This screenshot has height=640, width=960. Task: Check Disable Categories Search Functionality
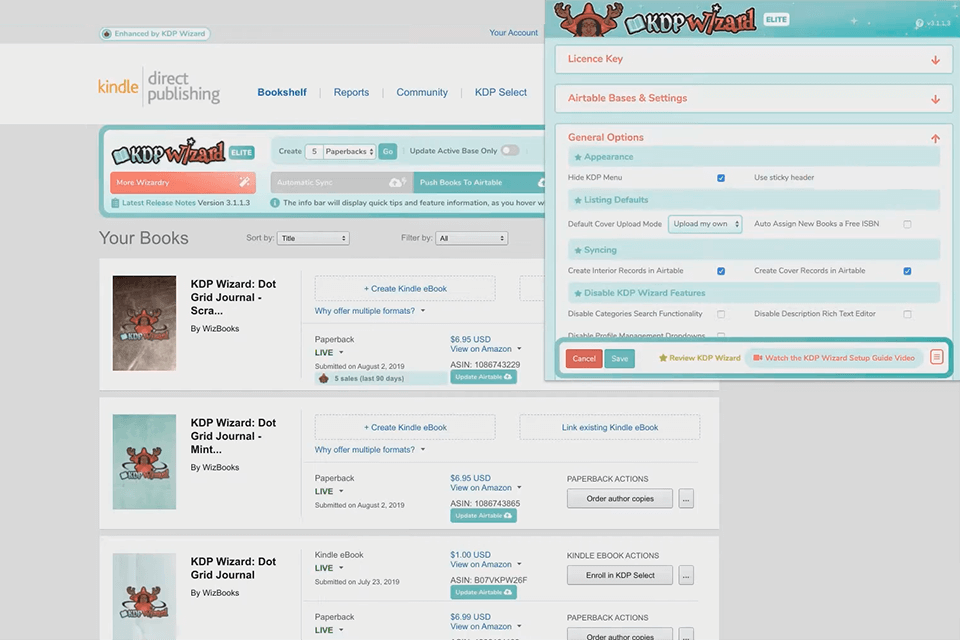(x=721, y=314)
